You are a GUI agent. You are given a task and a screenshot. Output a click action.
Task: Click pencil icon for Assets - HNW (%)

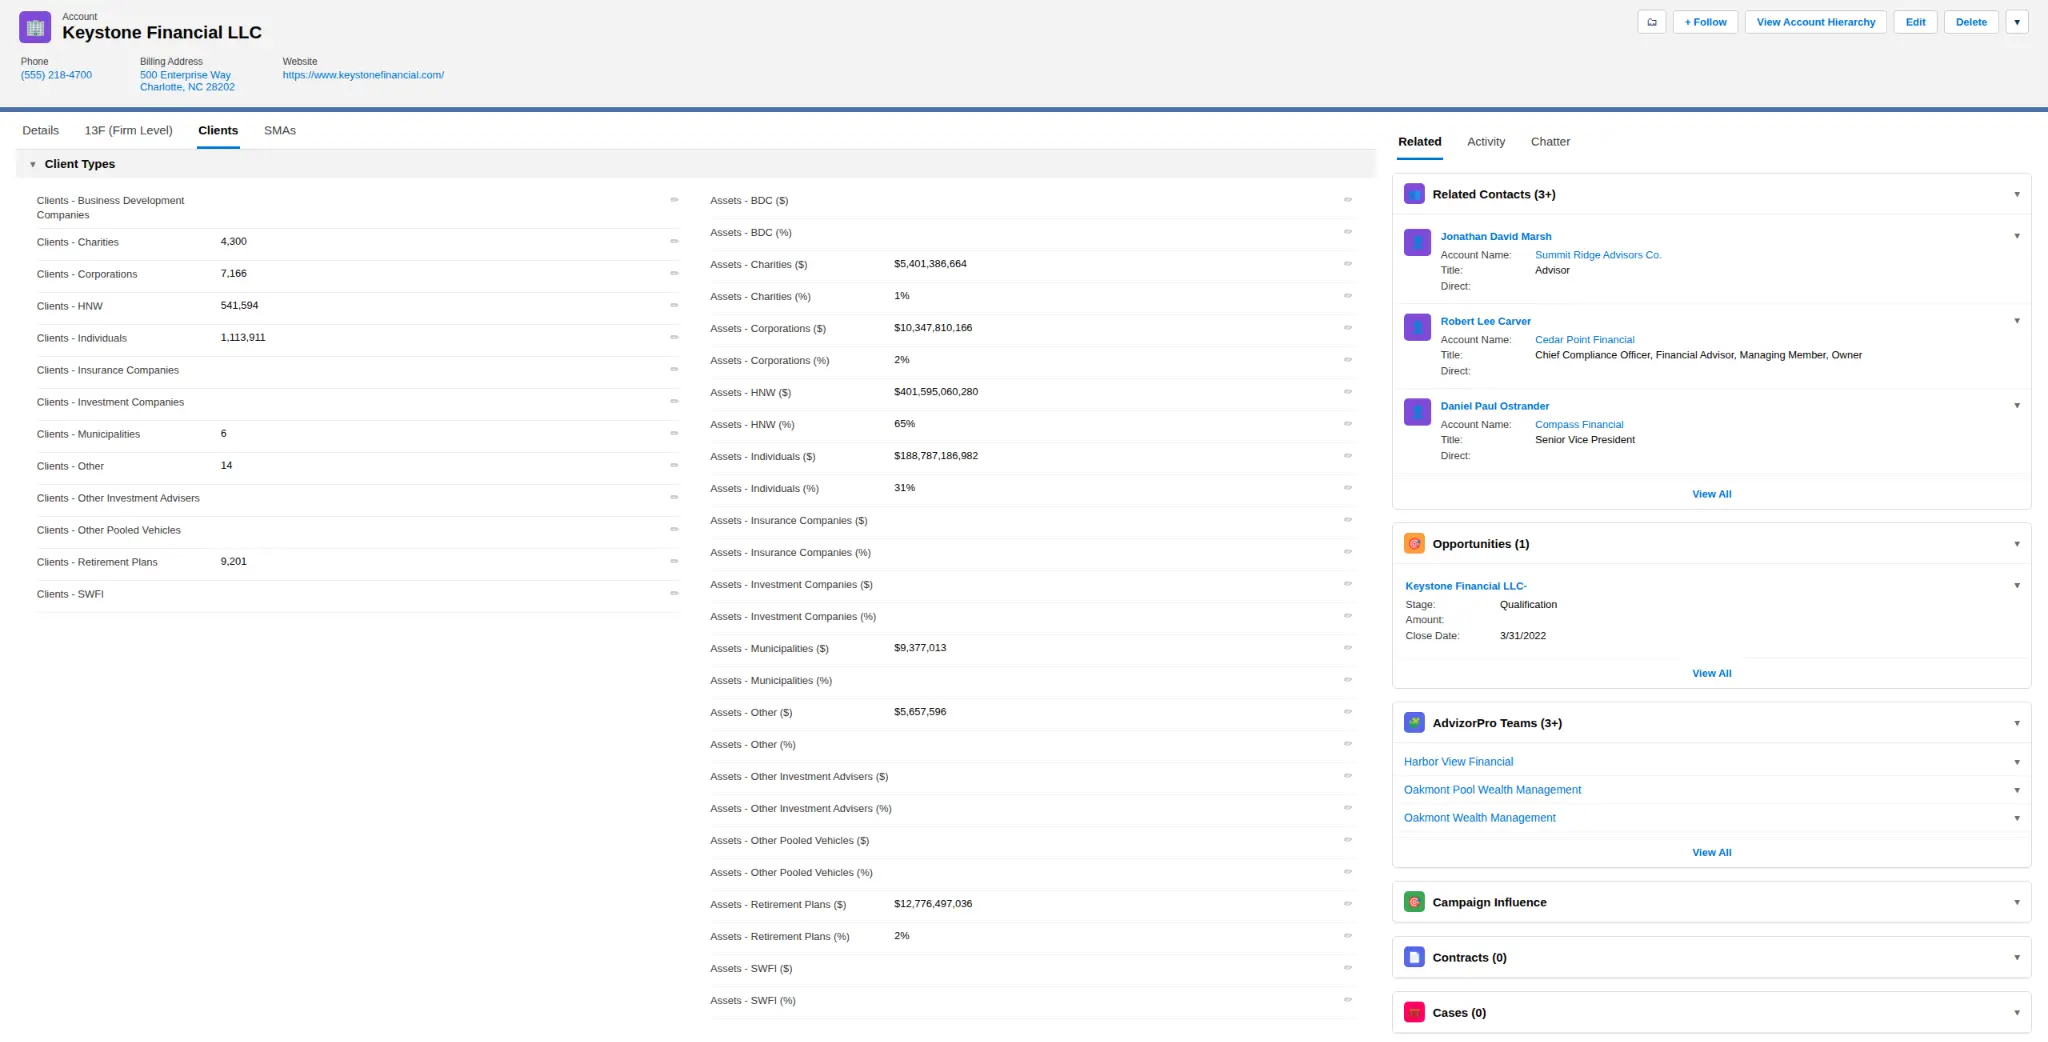[1348, 424]
